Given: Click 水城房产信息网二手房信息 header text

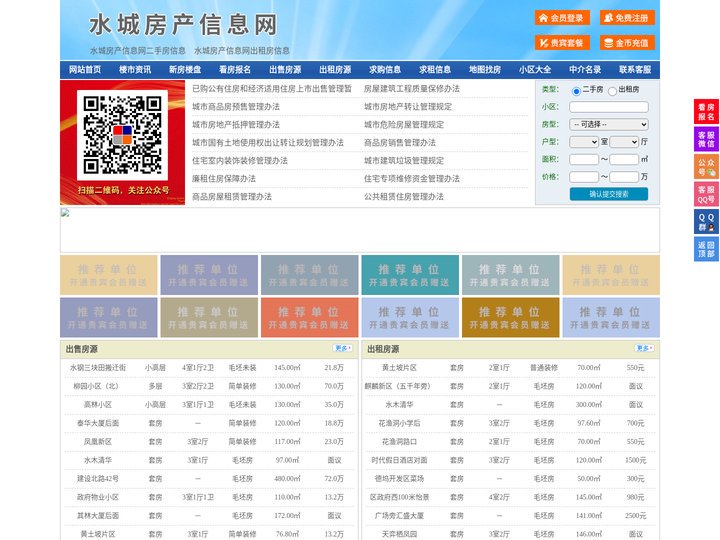Looking at the screenshot, I should [138, 51].
